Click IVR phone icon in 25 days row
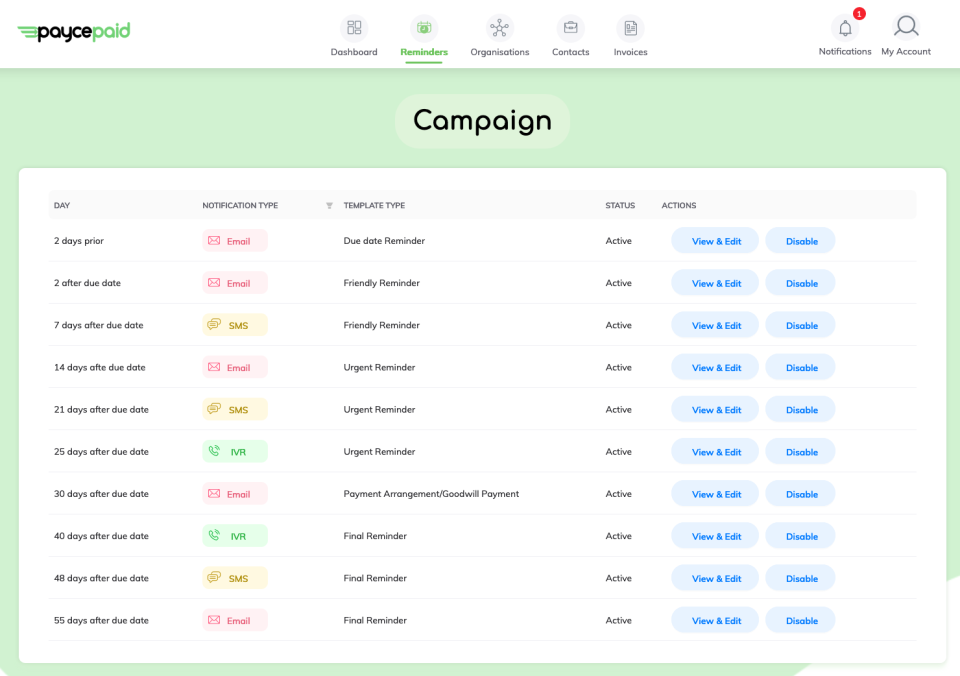960x676 pixels. (x=214, y=451)
